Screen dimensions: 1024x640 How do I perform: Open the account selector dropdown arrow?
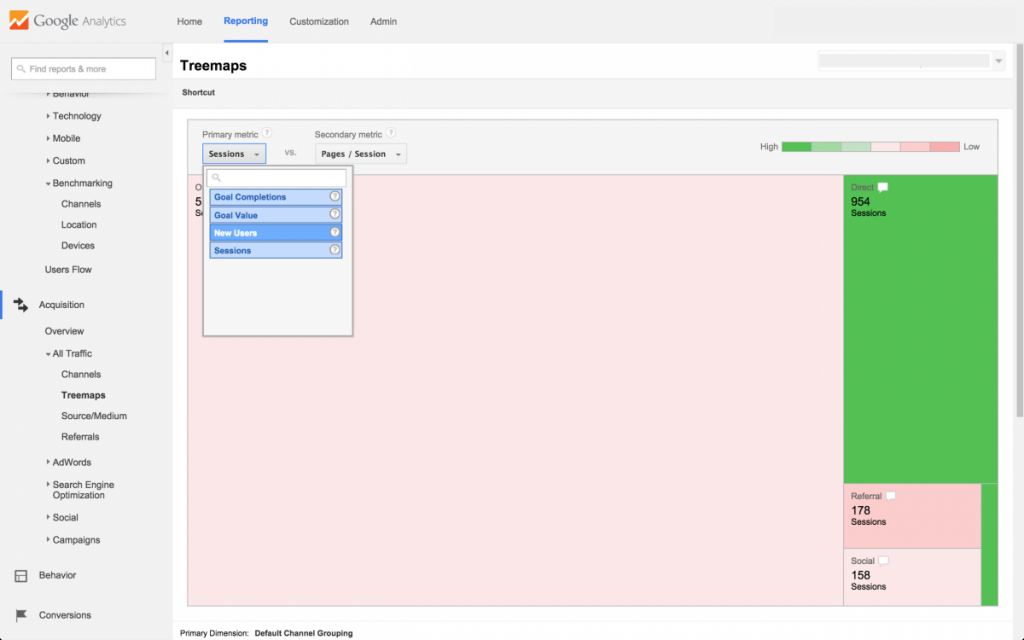point(999,61)
